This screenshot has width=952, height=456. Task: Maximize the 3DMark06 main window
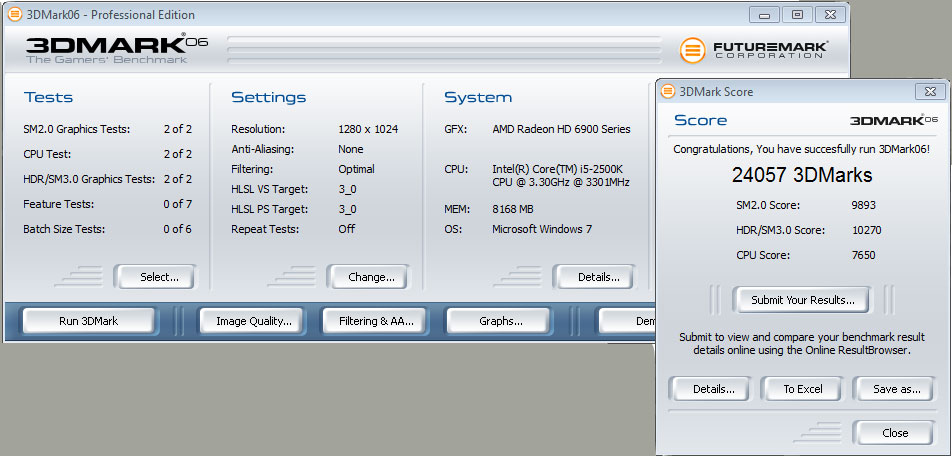pyautogui.click(x=797, y=15)
